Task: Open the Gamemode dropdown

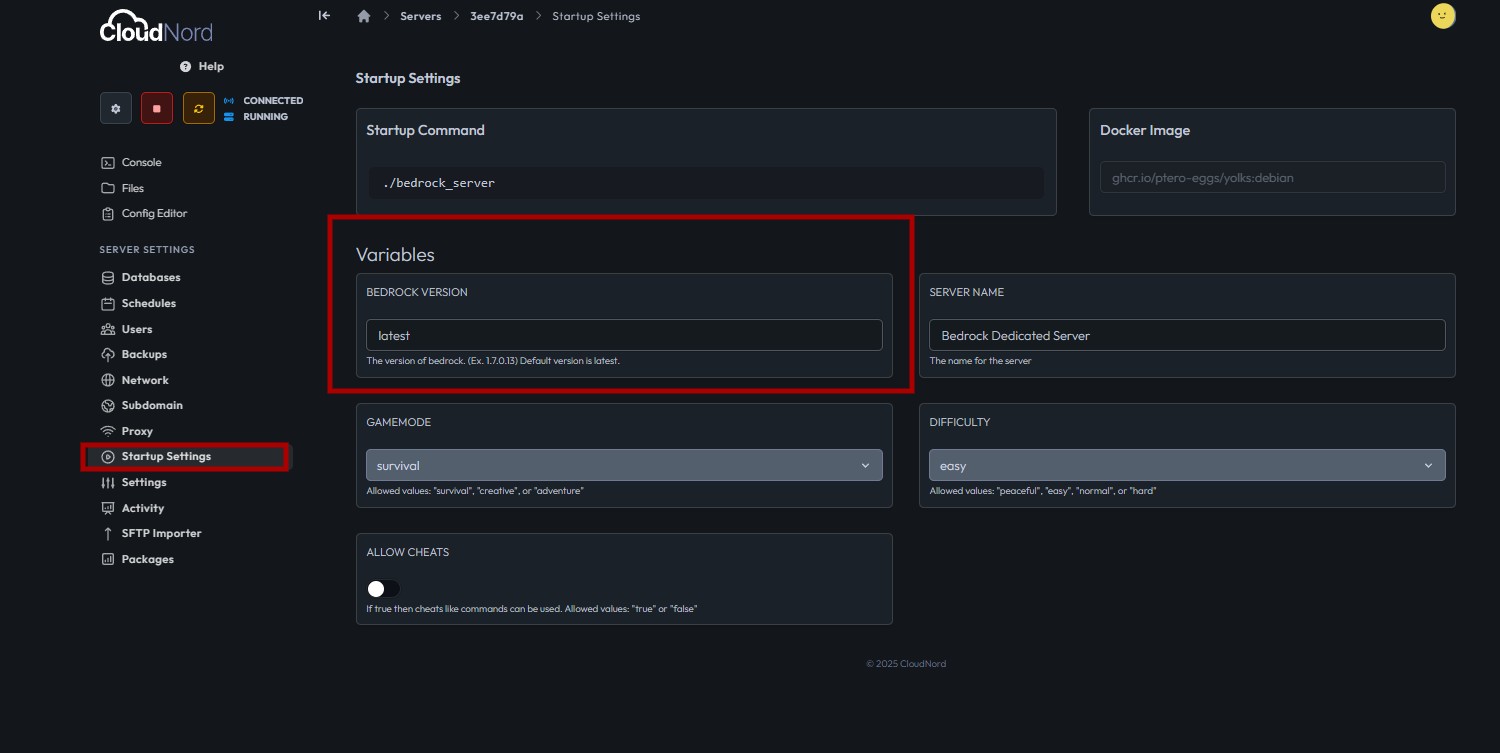Action: pos(624,465)
